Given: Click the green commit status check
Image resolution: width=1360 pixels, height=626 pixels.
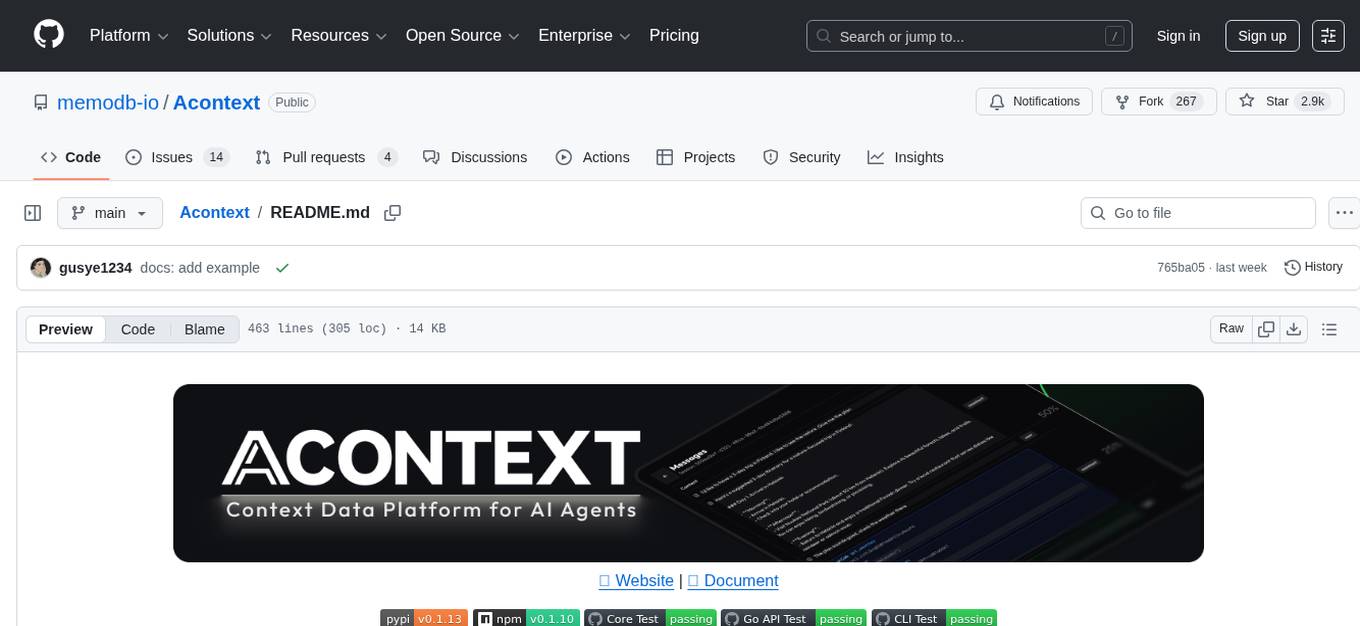Looking at the screenshot, I should click(x=282, y=267).
